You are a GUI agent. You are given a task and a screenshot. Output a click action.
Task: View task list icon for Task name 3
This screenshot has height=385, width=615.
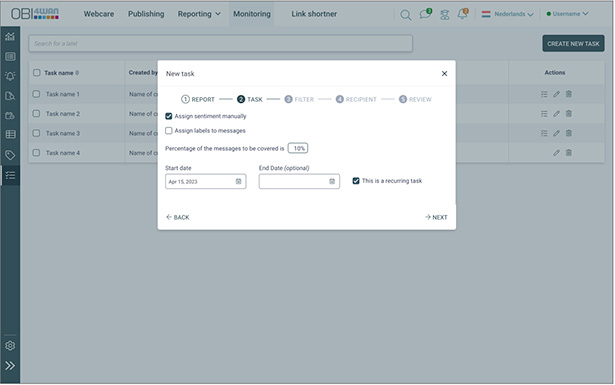coord(544,133)
